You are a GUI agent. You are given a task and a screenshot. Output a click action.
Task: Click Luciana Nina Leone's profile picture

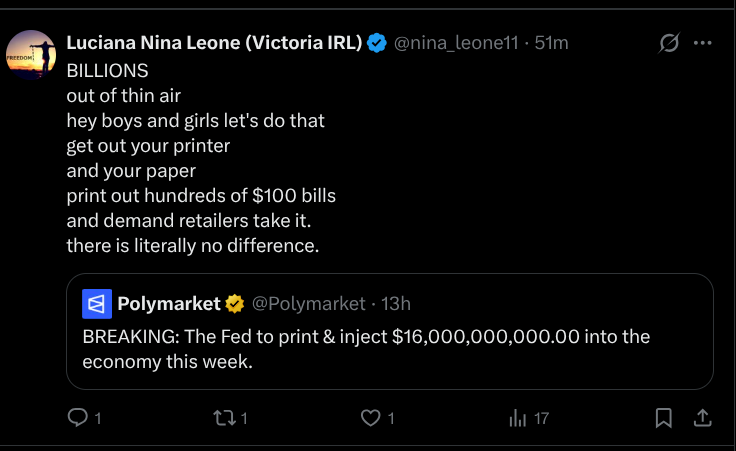tap(28, 53)
